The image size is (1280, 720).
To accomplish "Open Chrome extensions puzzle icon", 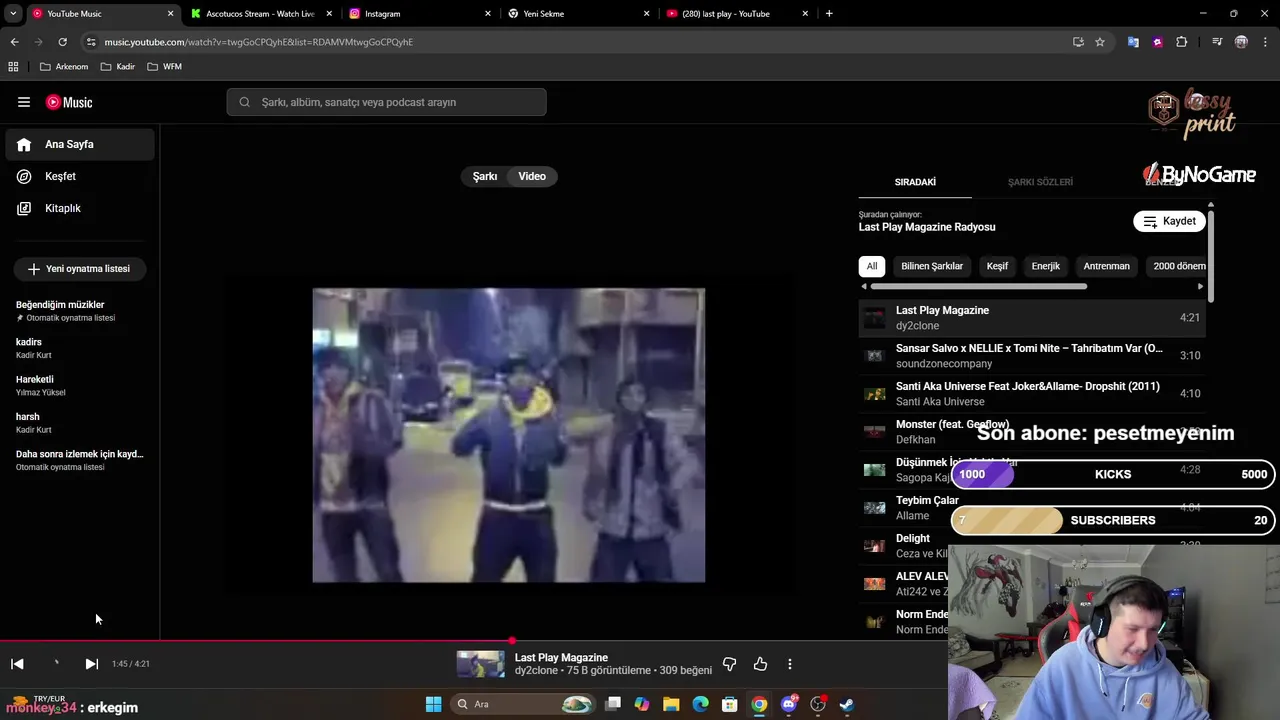I will click(1182, 42).
